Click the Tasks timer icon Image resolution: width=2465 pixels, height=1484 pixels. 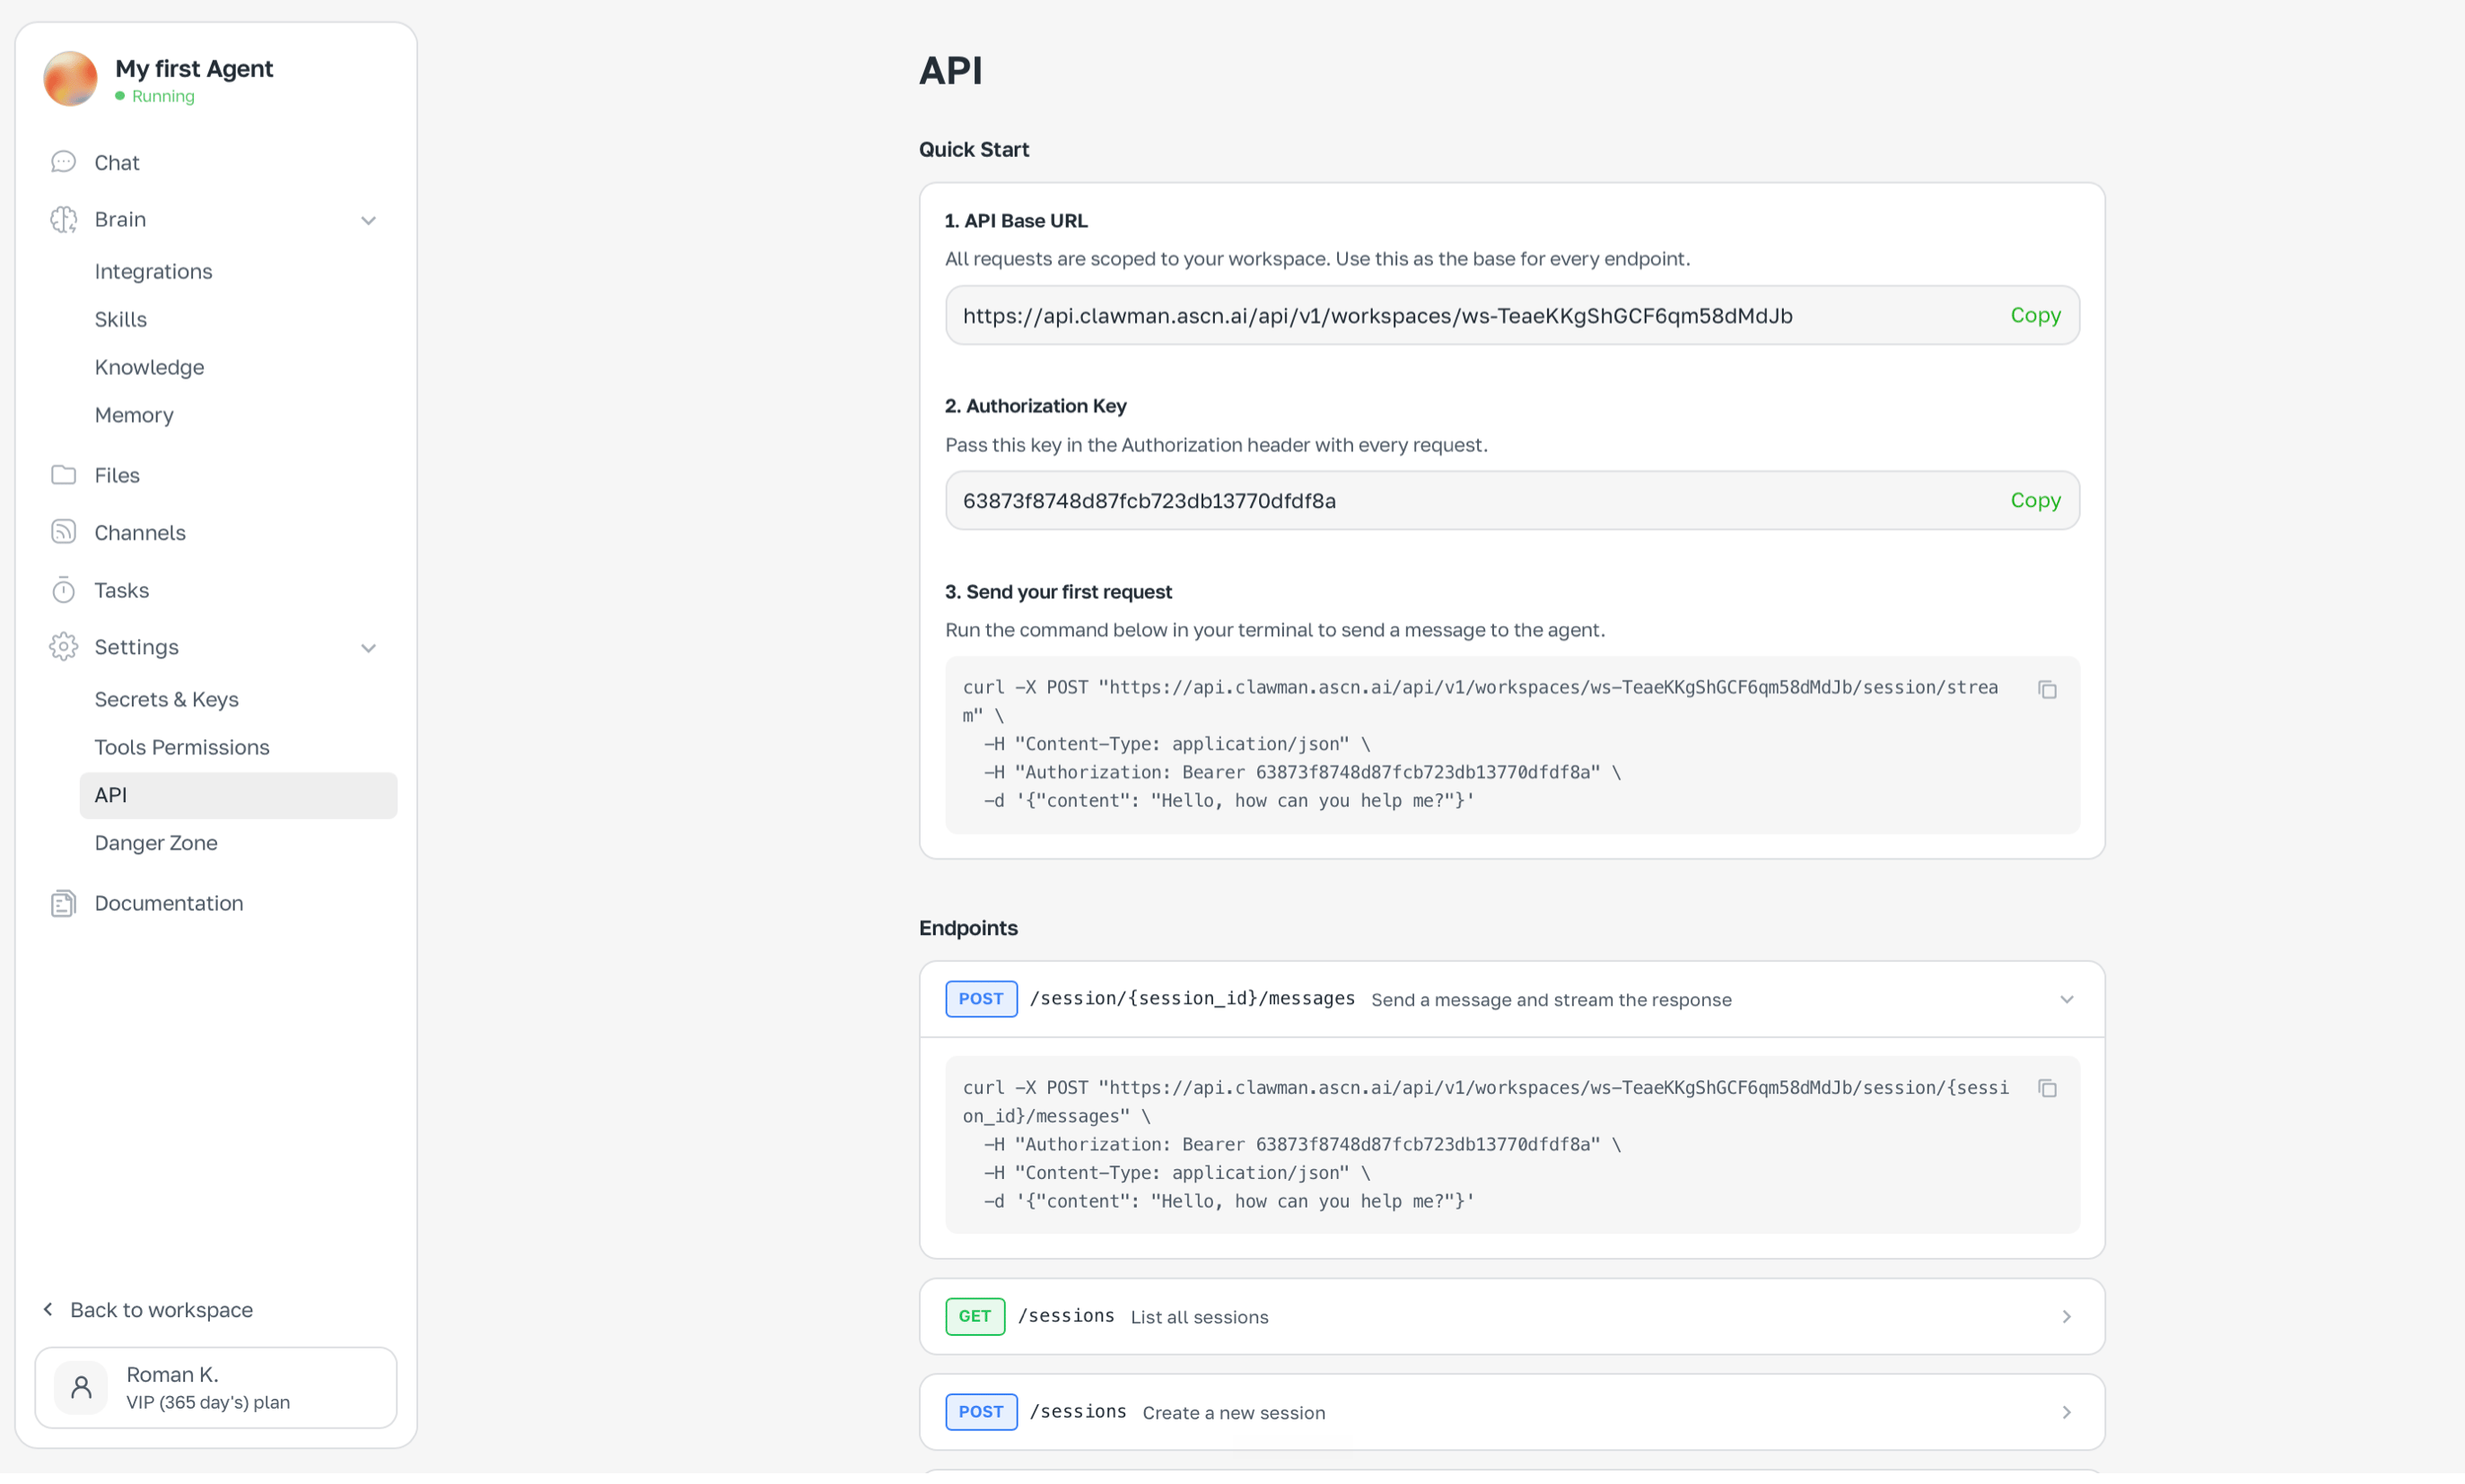click(64, 590)
